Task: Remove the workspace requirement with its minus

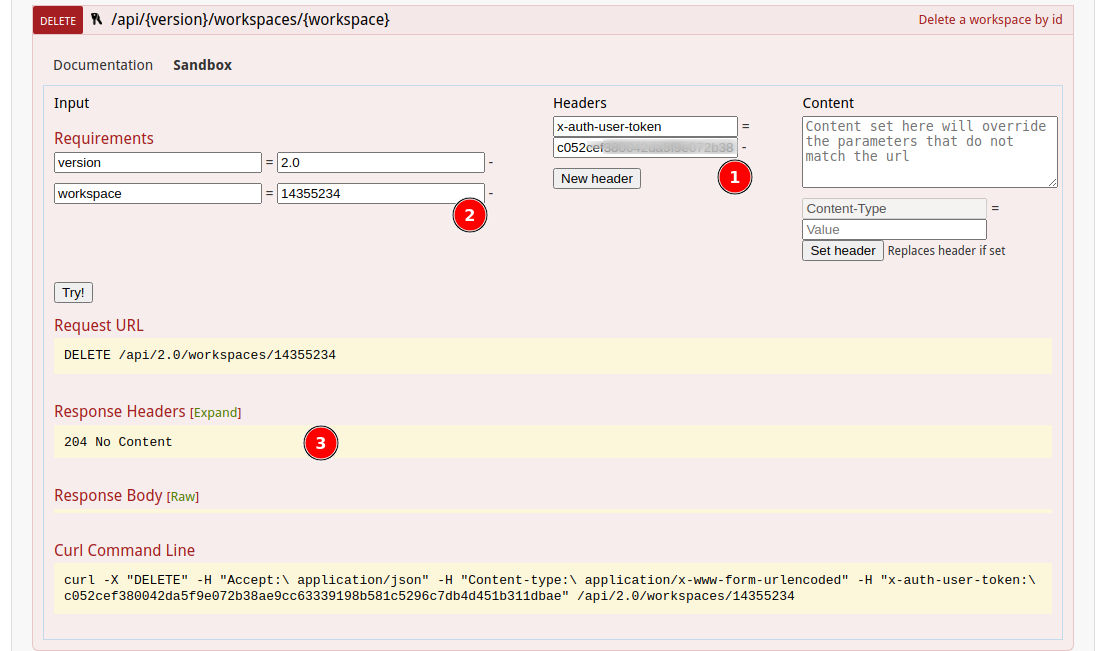Action: (x=491, y=194)
